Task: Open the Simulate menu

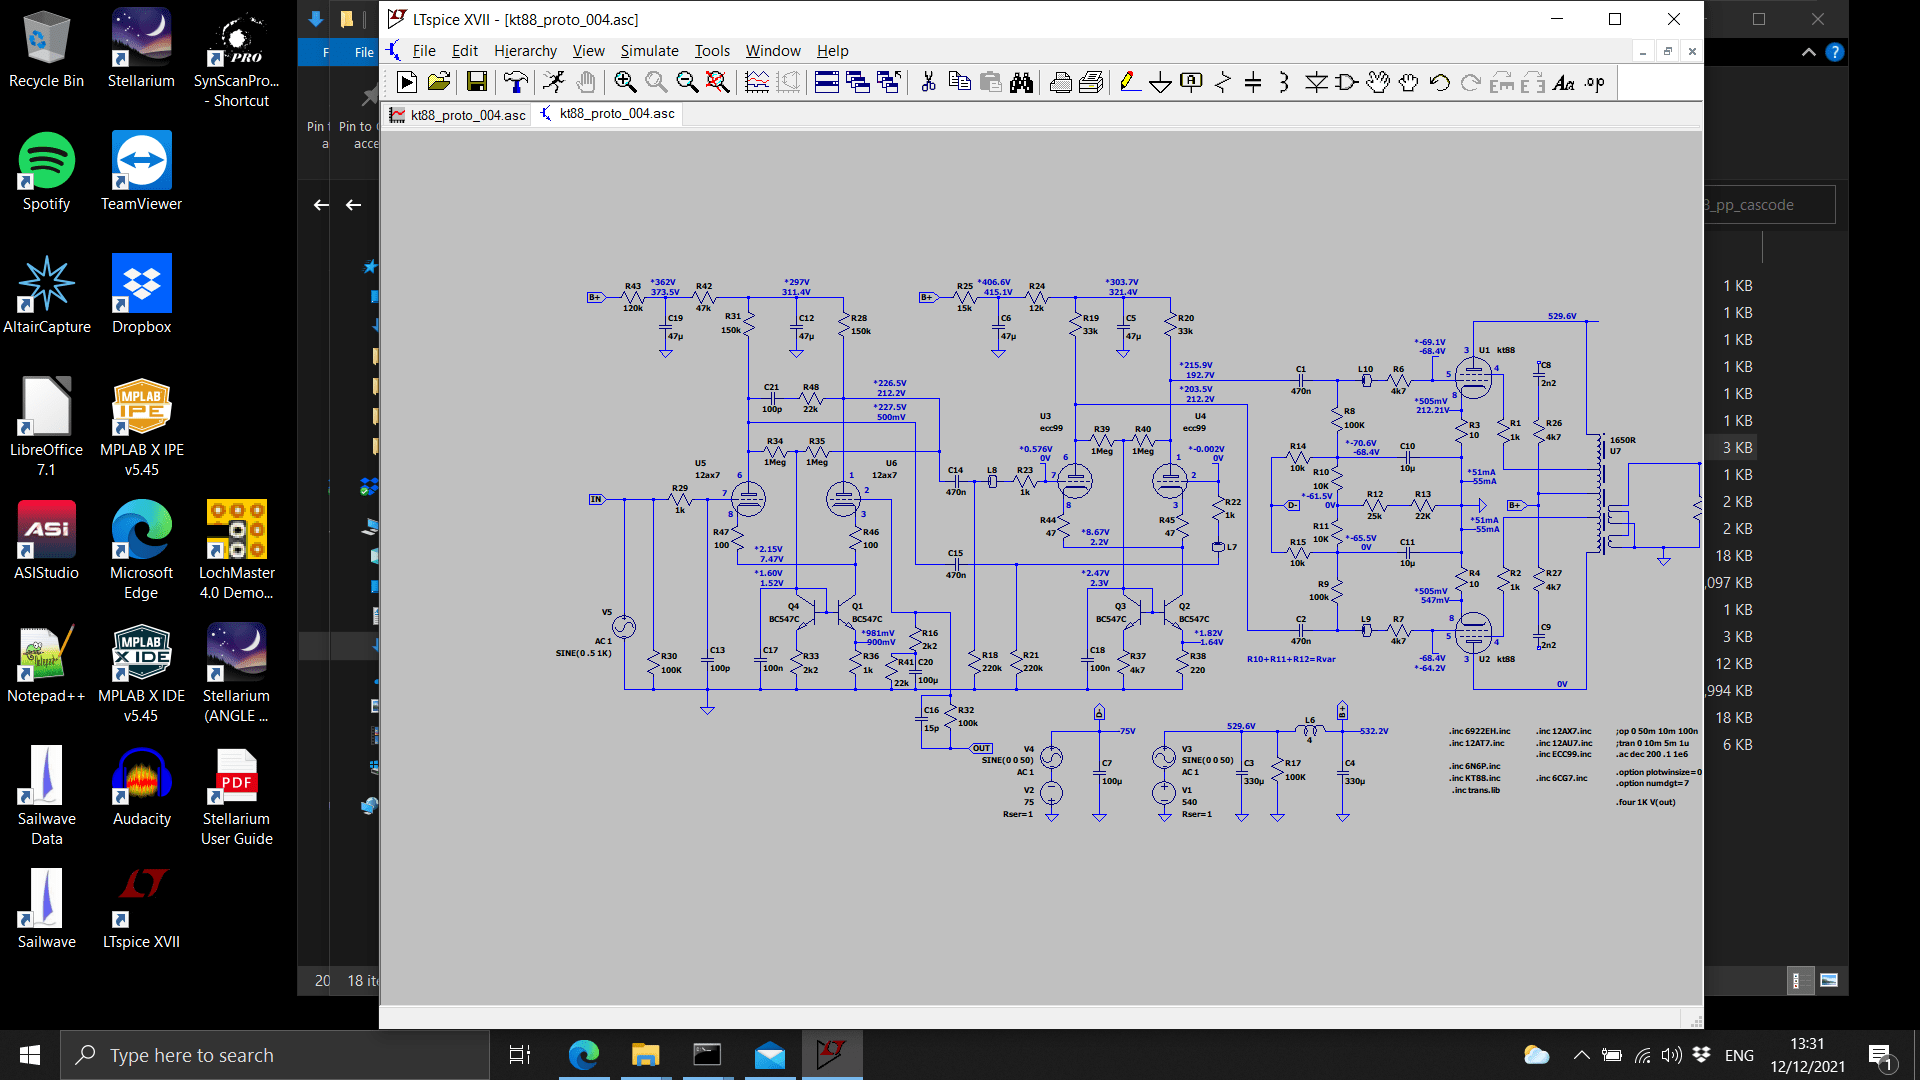Action: (x=649, y=51)
